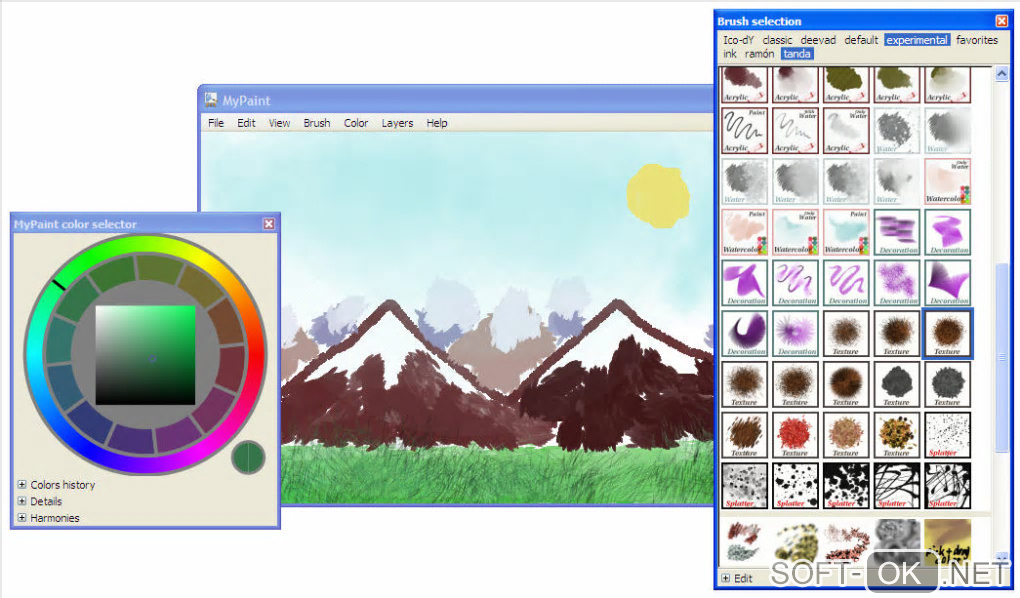Show the 'favorites' brush group
This screenshot has width=1020, height=598.
(977, 40)
